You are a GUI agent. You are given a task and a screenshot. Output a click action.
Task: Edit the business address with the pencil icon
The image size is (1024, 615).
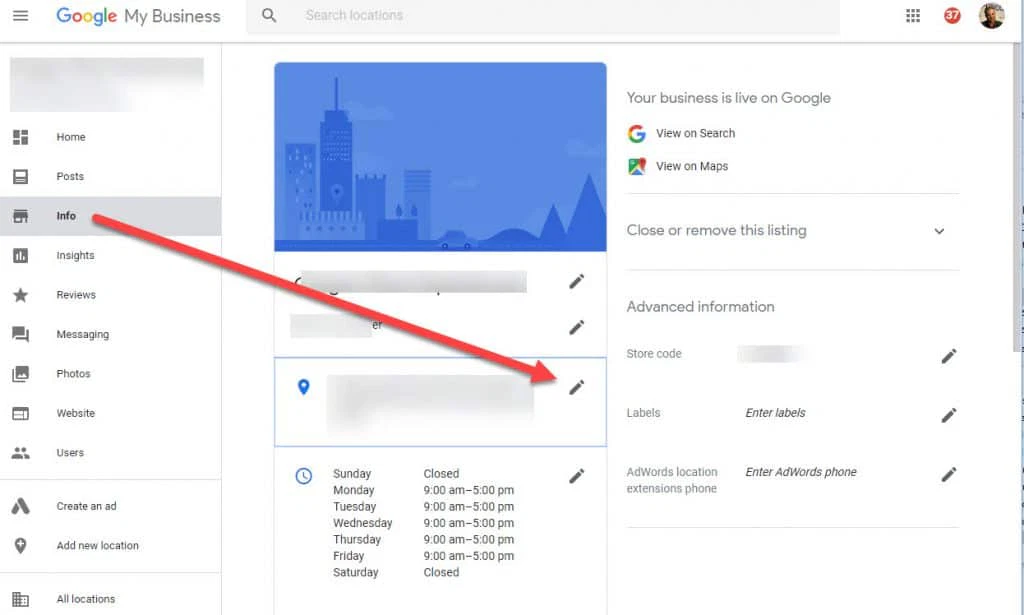tap(577, 387)
